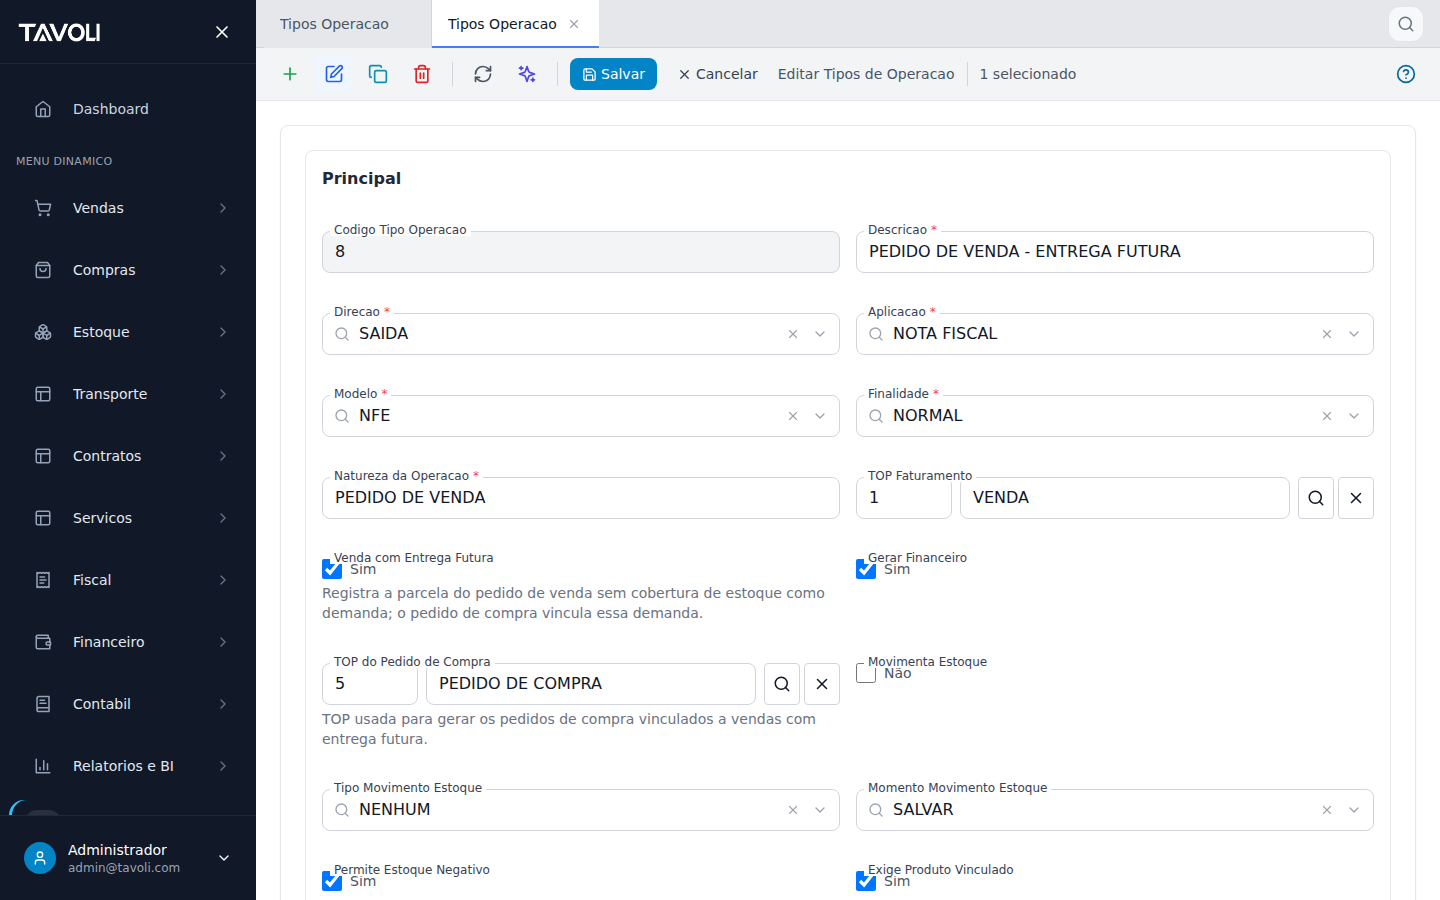
Task: Clear the Modelo NFE selection
Action: [x=793, y=416]
